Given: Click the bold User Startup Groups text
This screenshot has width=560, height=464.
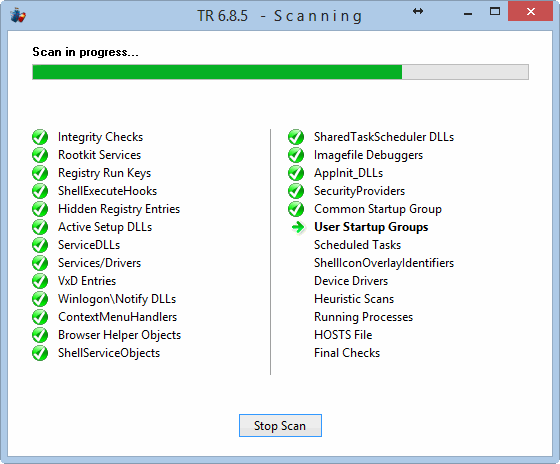Looking at the screenshot, I should tap(371, 227).
